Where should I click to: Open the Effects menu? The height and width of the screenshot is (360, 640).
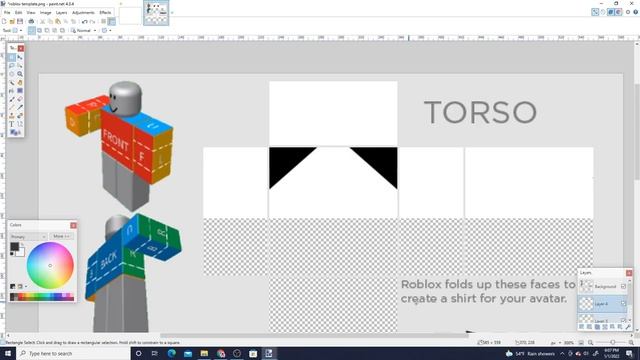(105, 13)
